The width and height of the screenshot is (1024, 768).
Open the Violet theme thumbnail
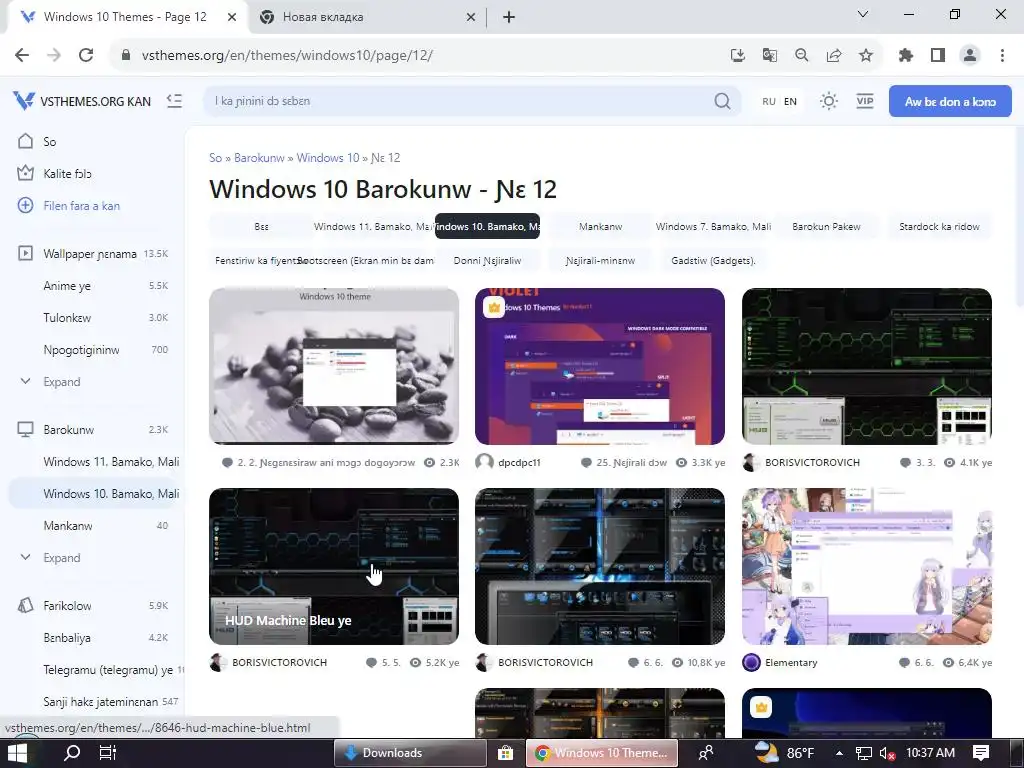(x=600, y=366)
